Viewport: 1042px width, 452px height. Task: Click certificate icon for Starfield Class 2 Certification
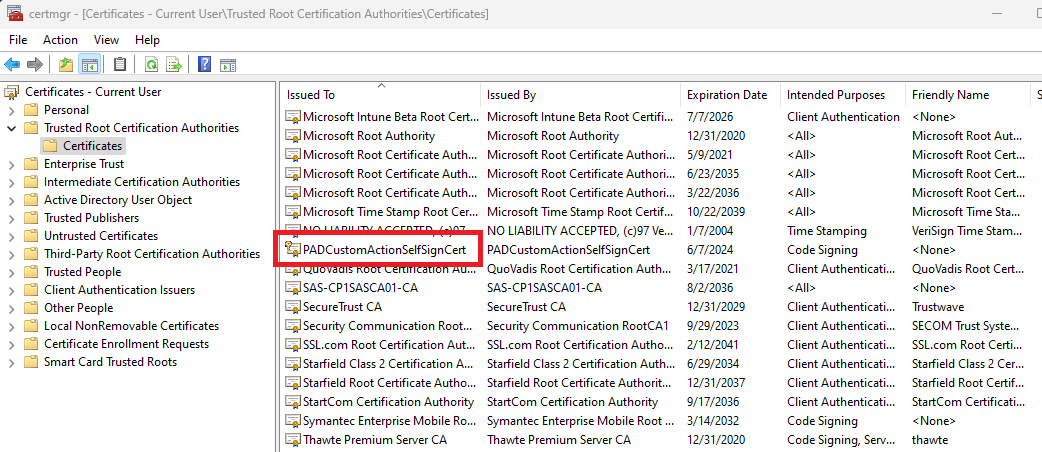(292, 364)
